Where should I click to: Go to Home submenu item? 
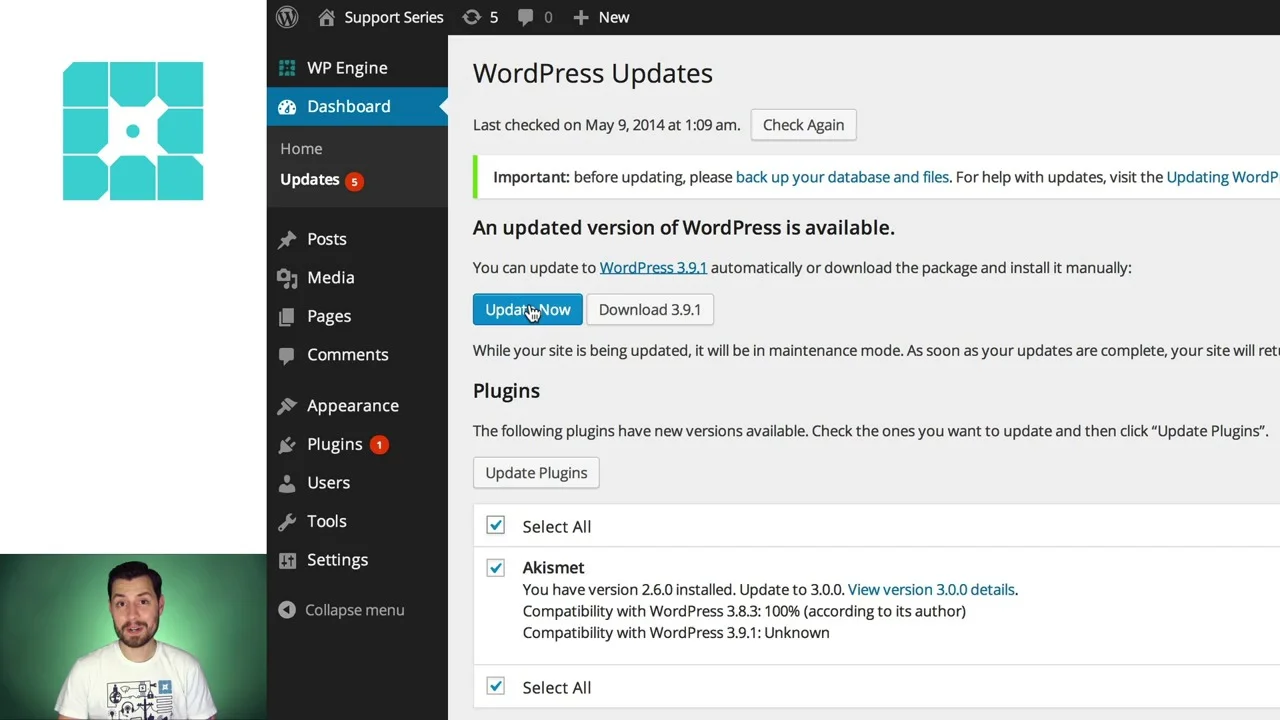[301, 149]
